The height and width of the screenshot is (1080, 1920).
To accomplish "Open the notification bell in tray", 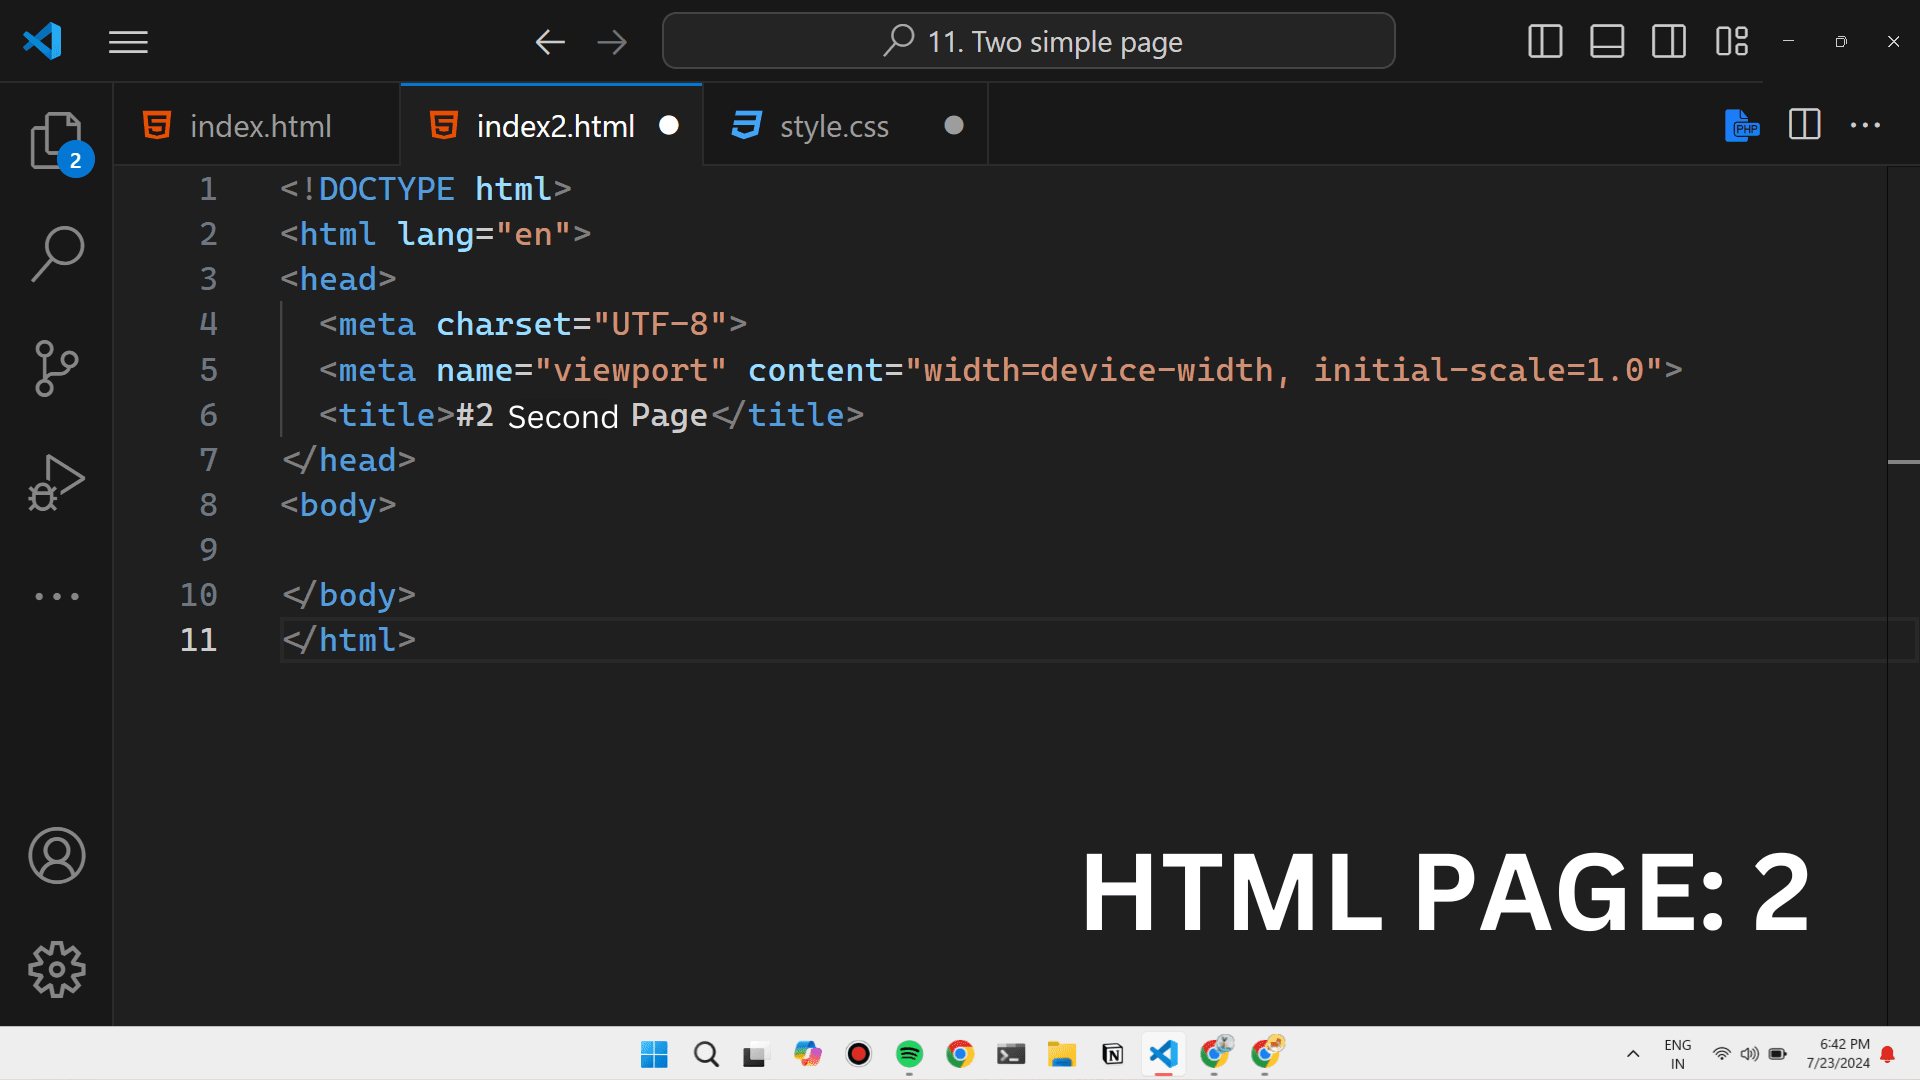I will [1888, 1054].
